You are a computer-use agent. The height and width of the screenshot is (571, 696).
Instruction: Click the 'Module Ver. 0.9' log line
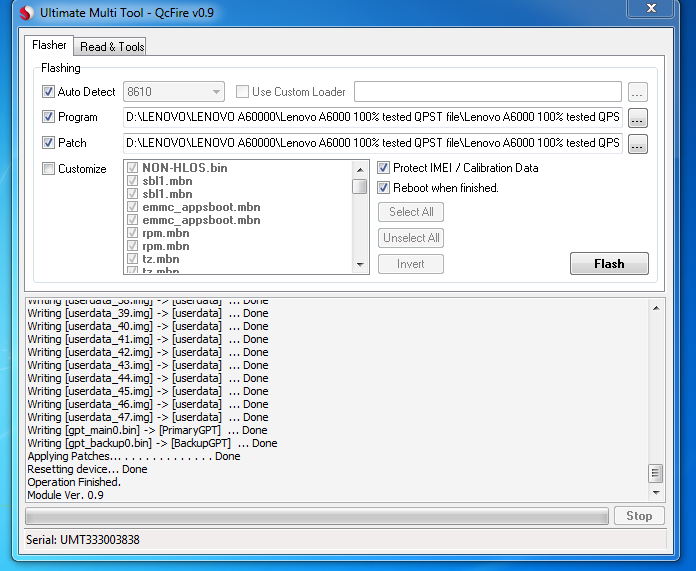tap(65, 495)
